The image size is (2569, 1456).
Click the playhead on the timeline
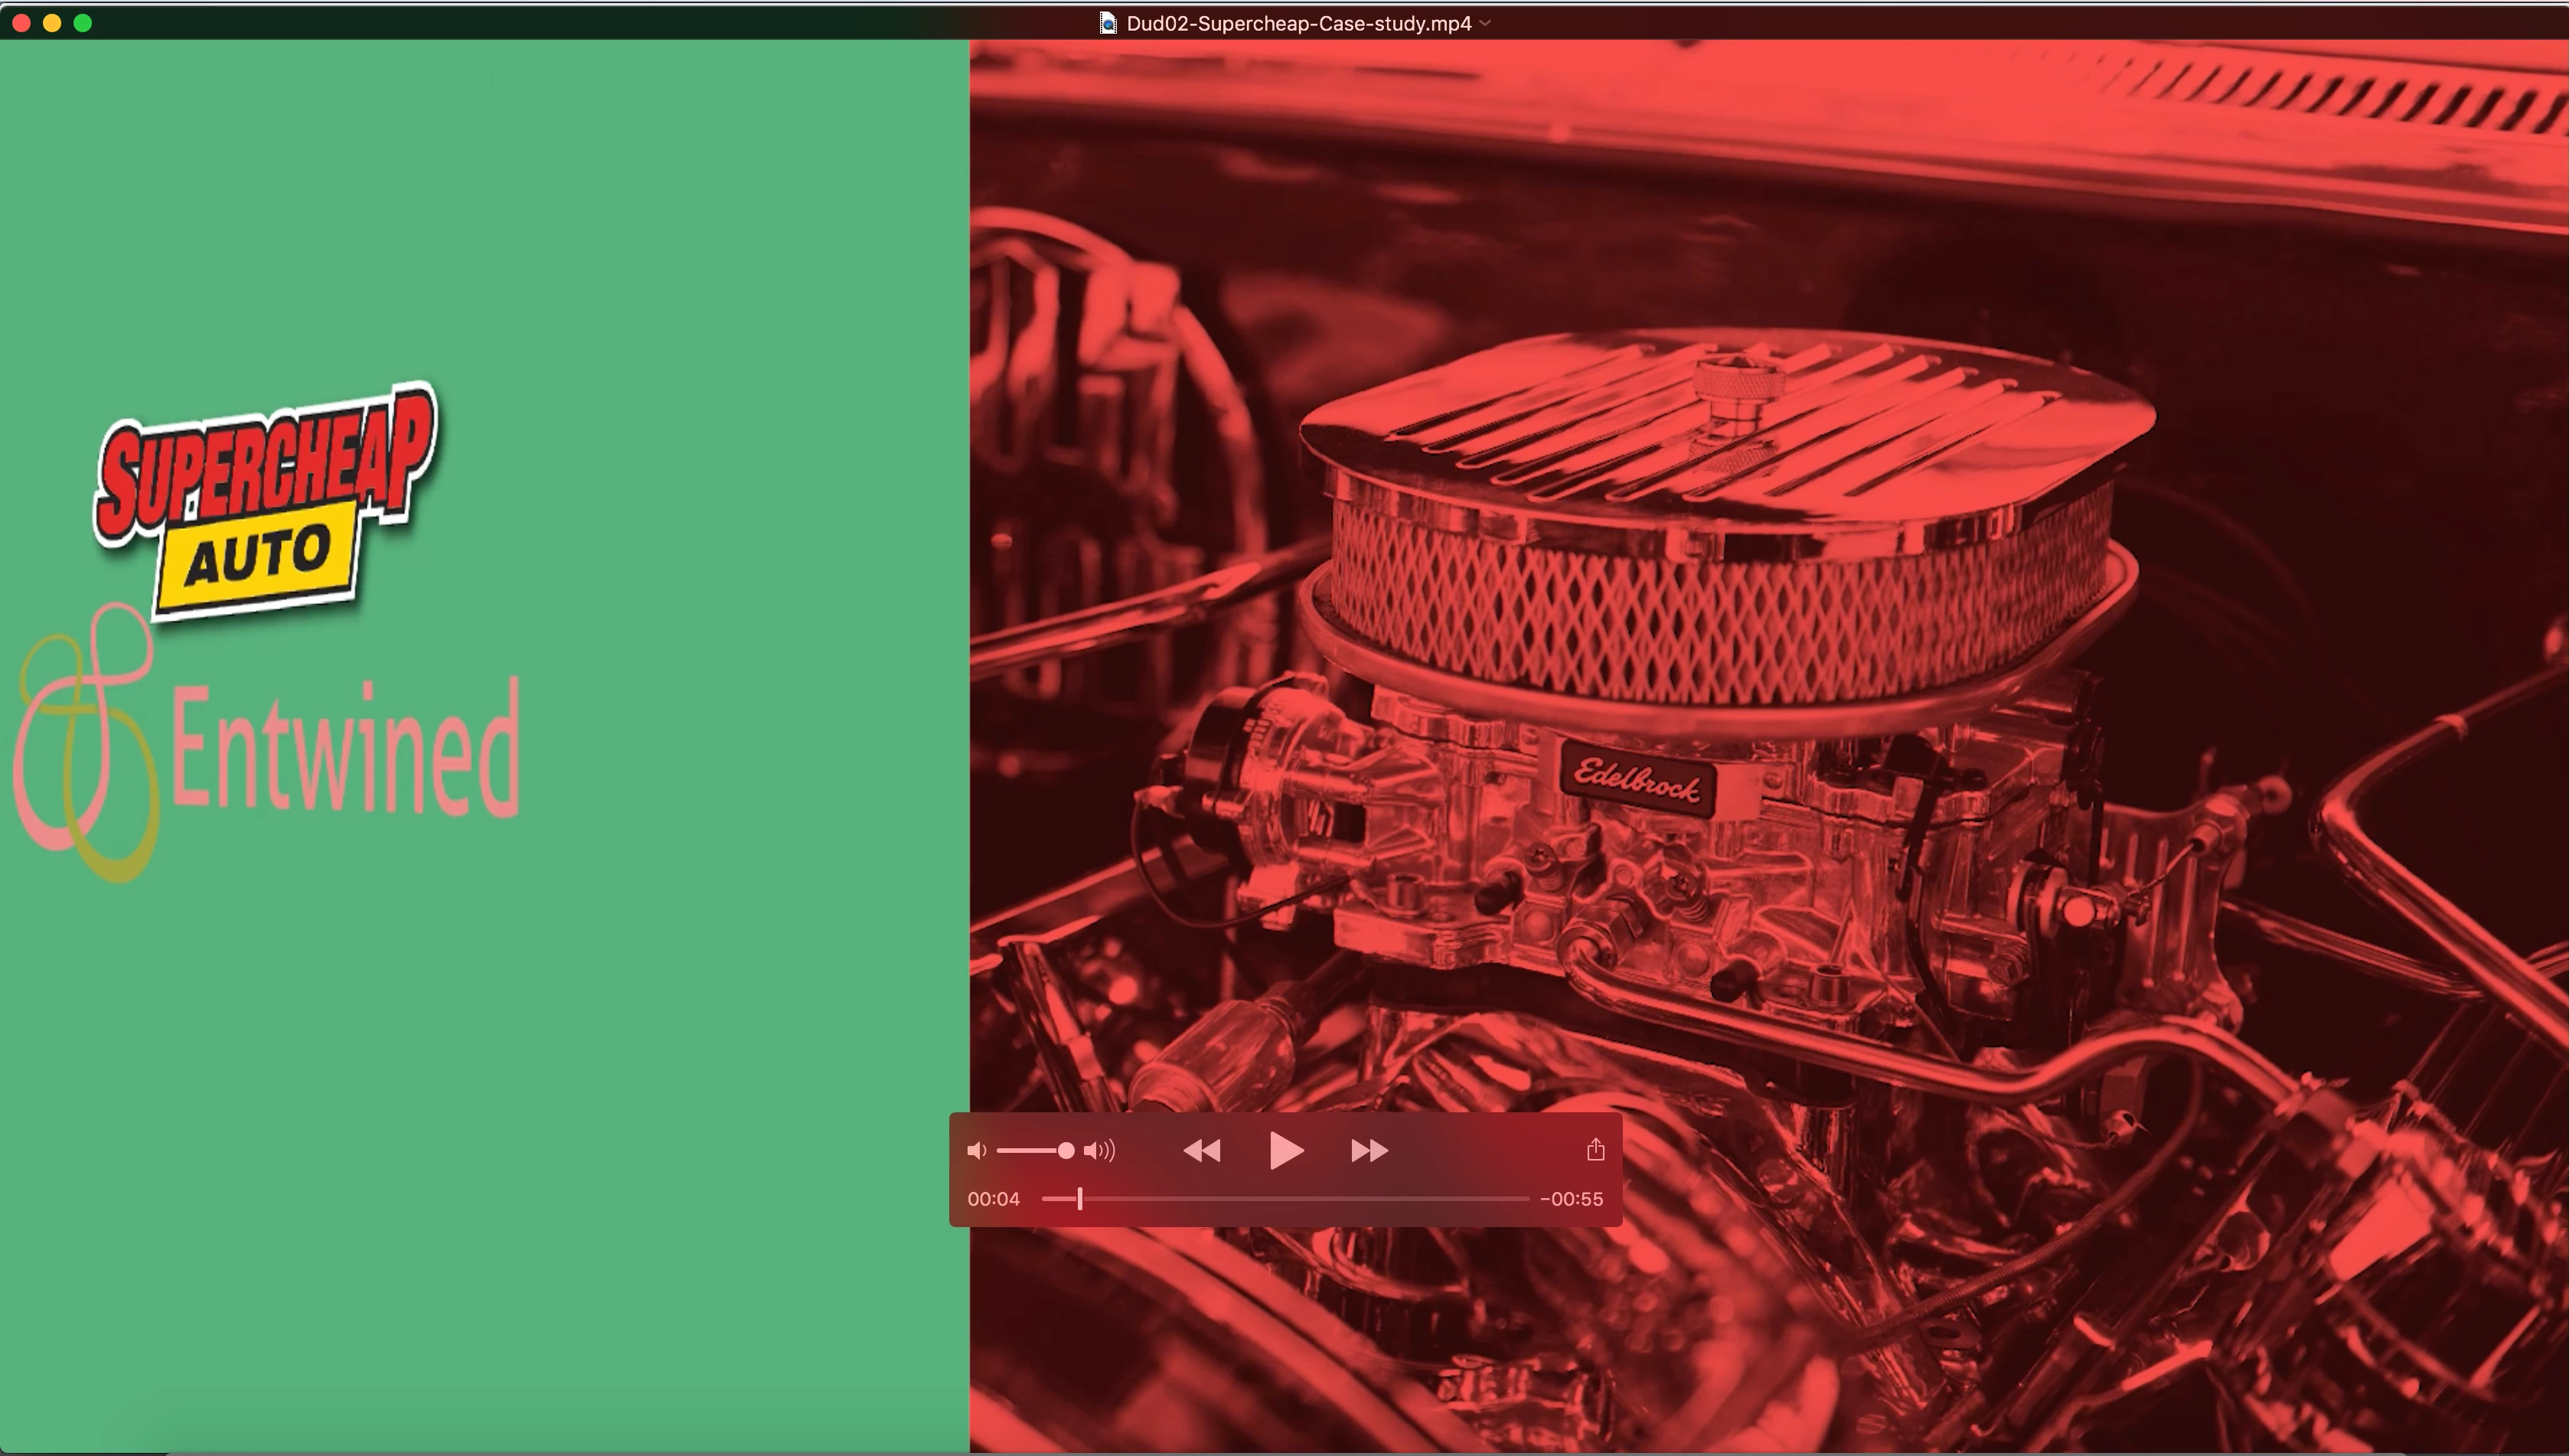tap(1080, 1198)
